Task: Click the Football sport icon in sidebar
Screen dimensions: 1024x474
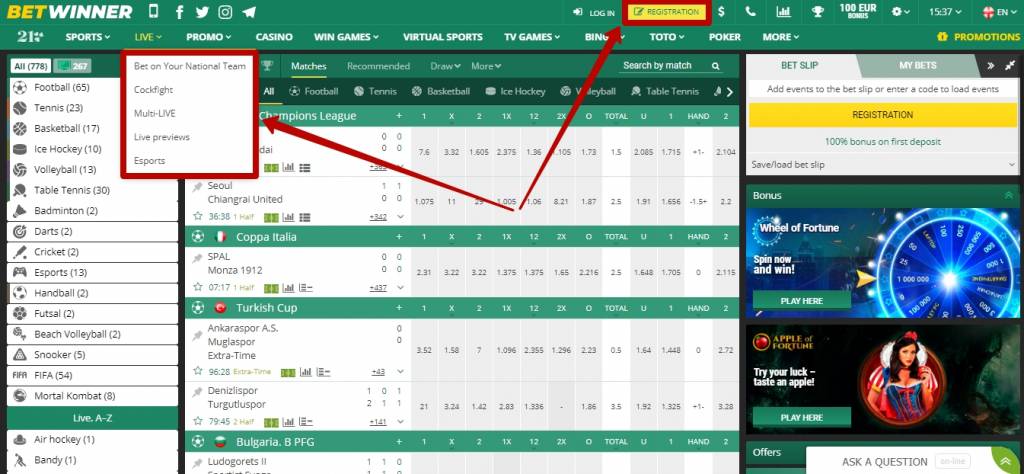Action: click(x=20, y=87)
